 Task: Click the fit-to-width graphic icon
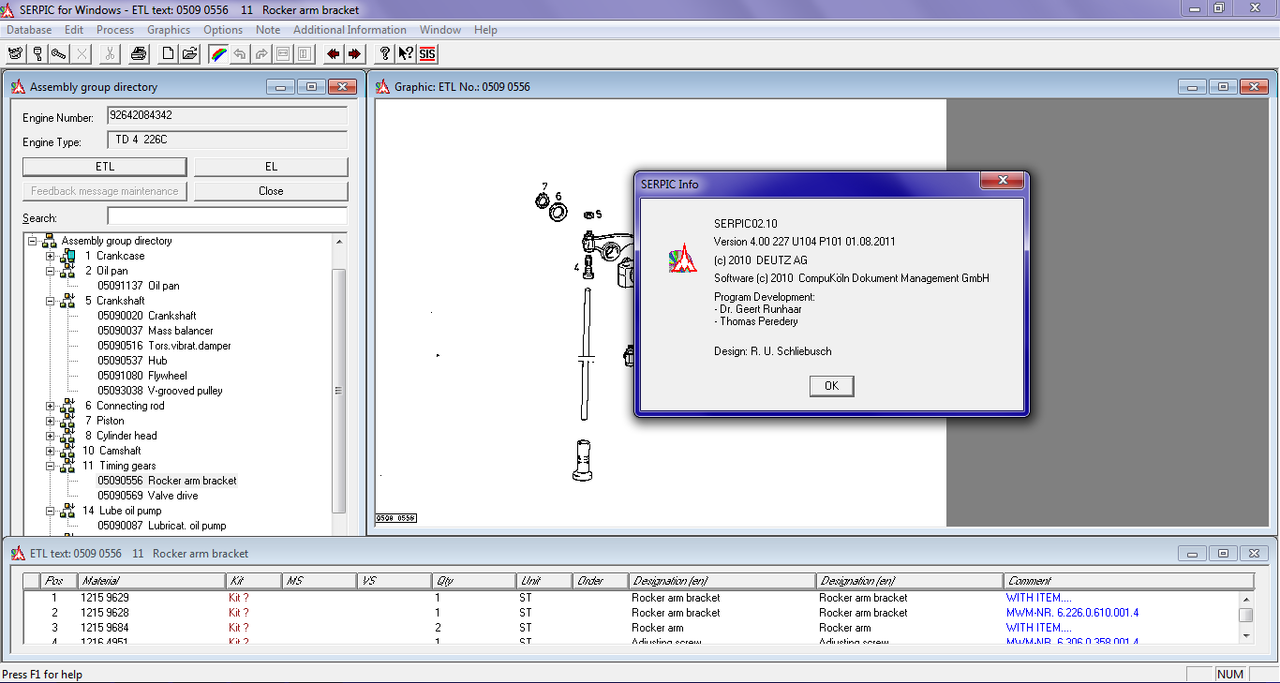pos(284,54)
